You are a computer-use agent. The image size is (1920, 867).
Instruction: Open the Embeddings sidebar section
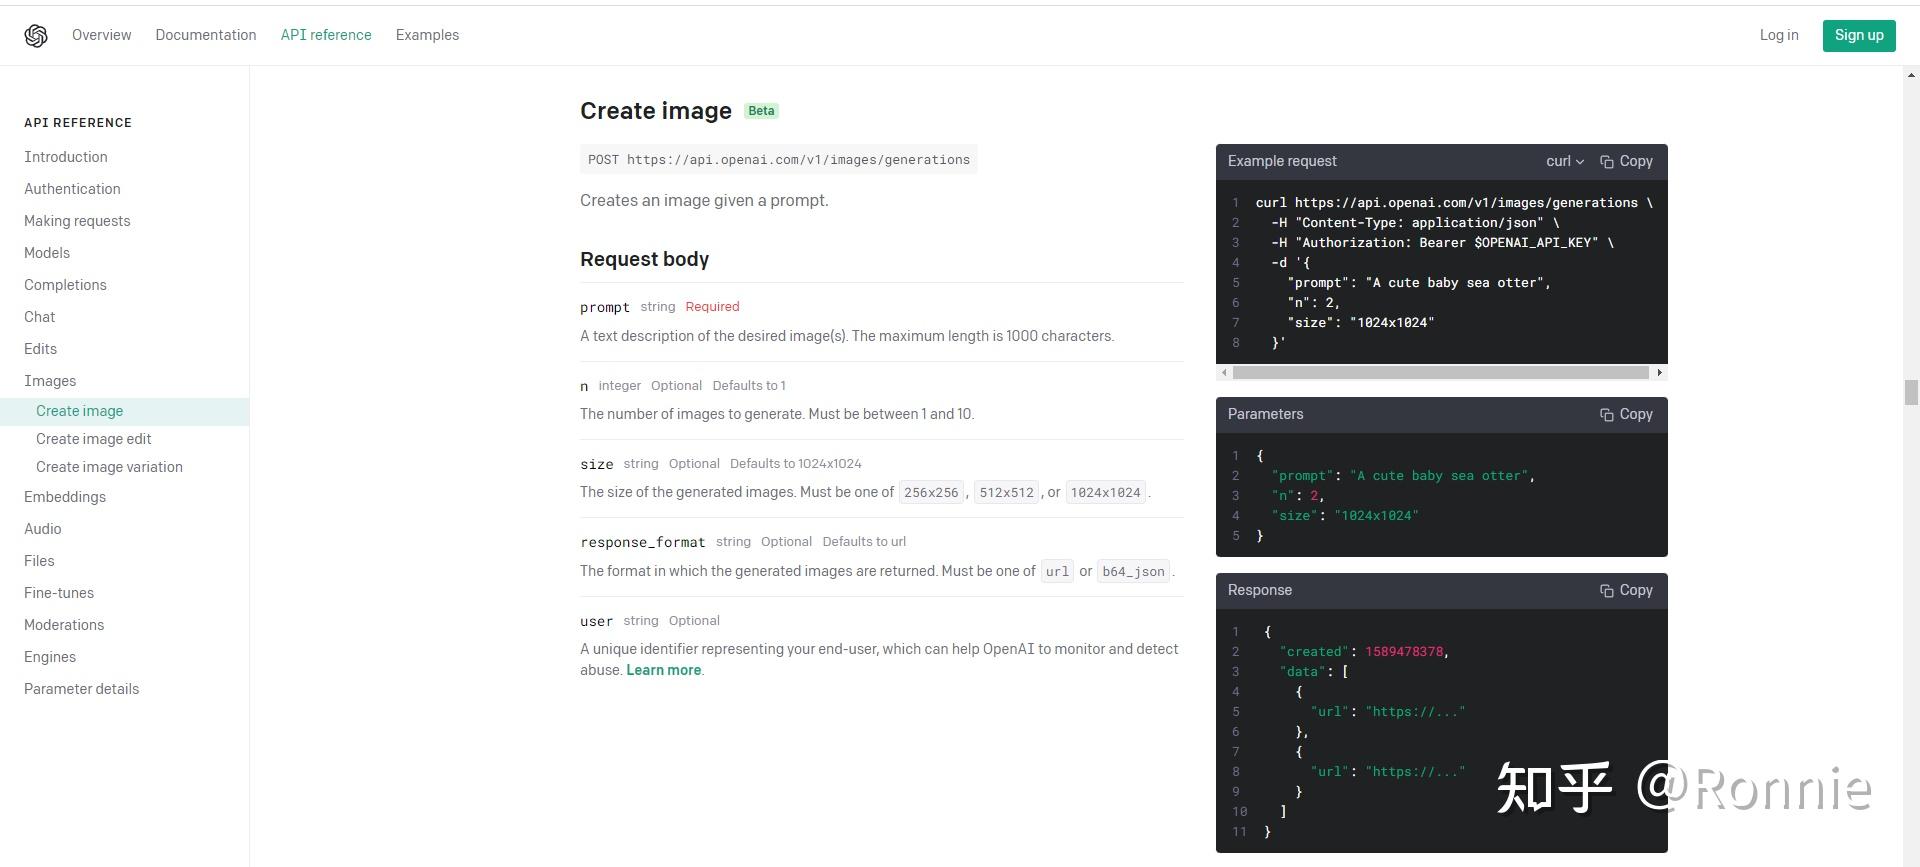click(x=65, y=497)
